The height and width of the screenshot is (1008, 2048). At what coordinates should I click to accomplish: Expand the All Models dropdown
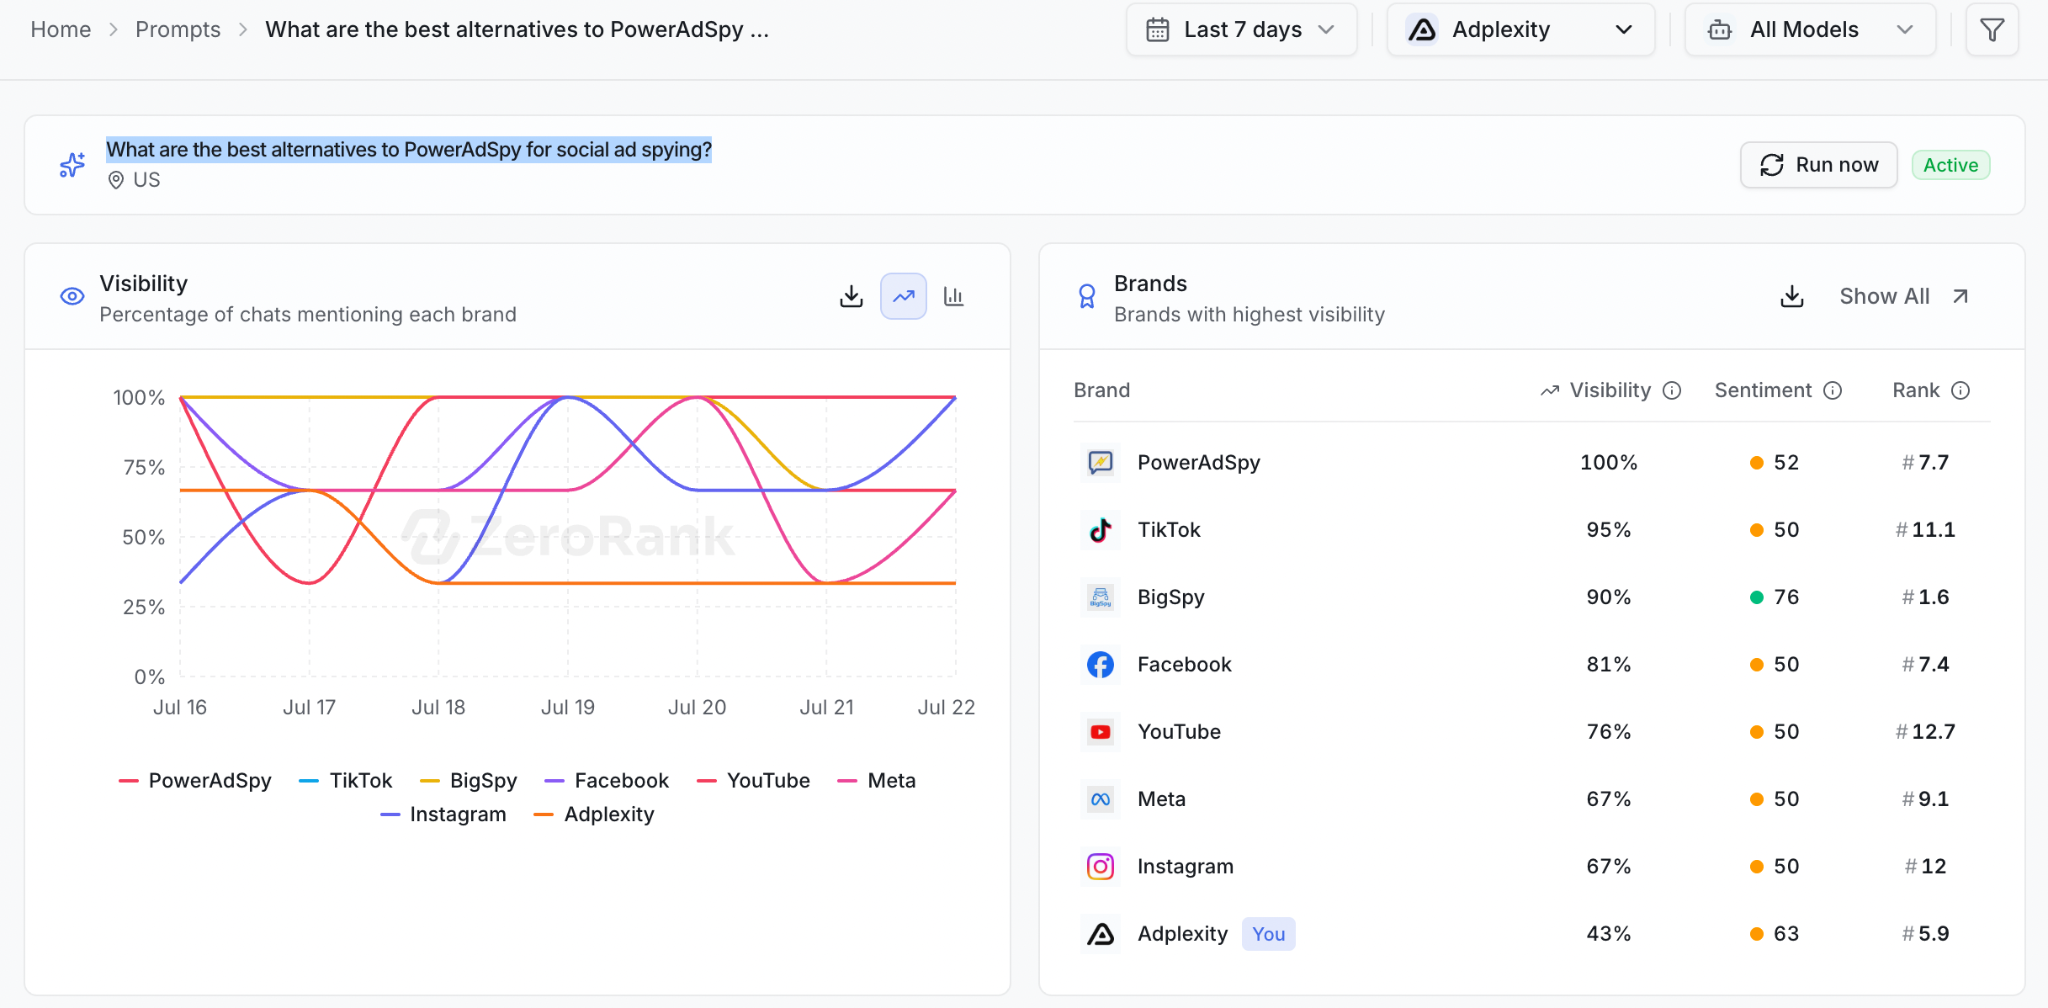1810,30
